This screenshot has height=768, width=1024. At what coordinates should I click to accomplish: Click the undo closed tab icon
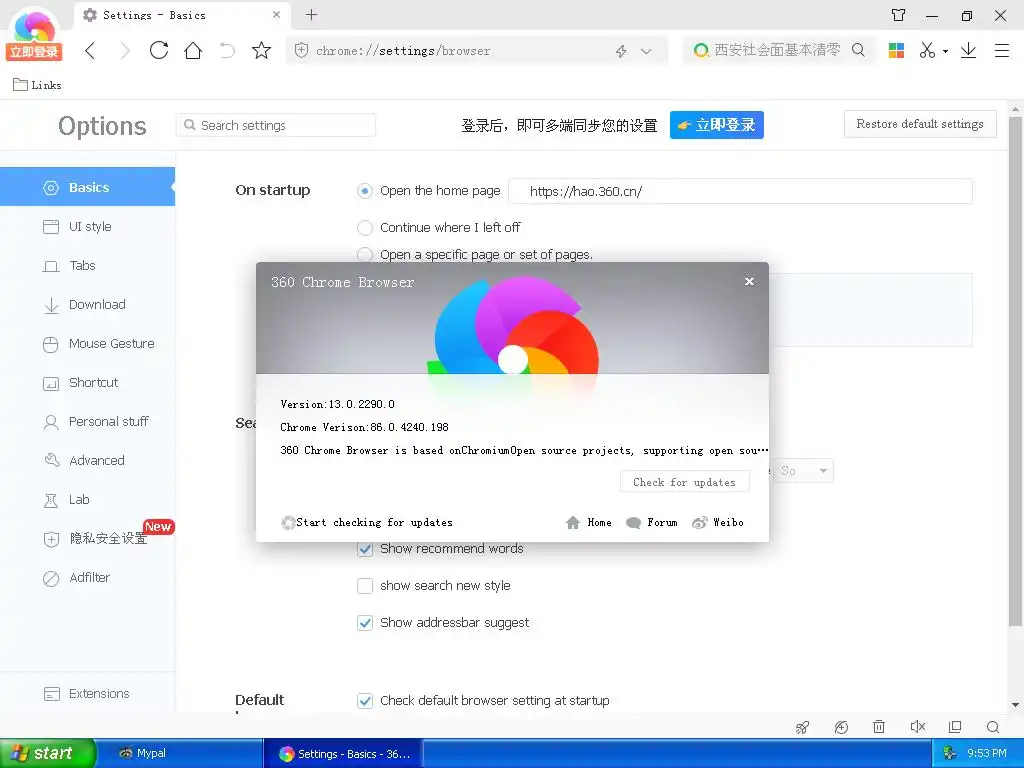tap(227, 50)
